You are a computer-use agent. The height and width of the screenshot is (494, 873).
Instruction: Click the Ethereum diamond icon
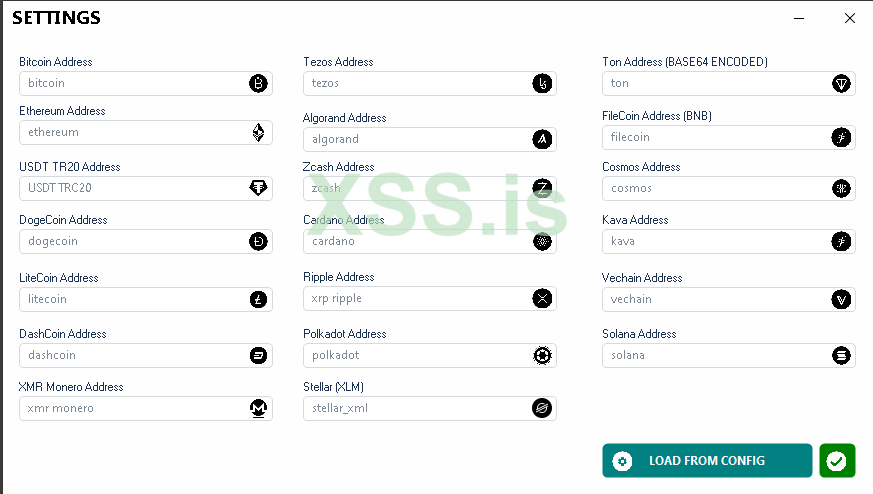(x=258, y=132)
